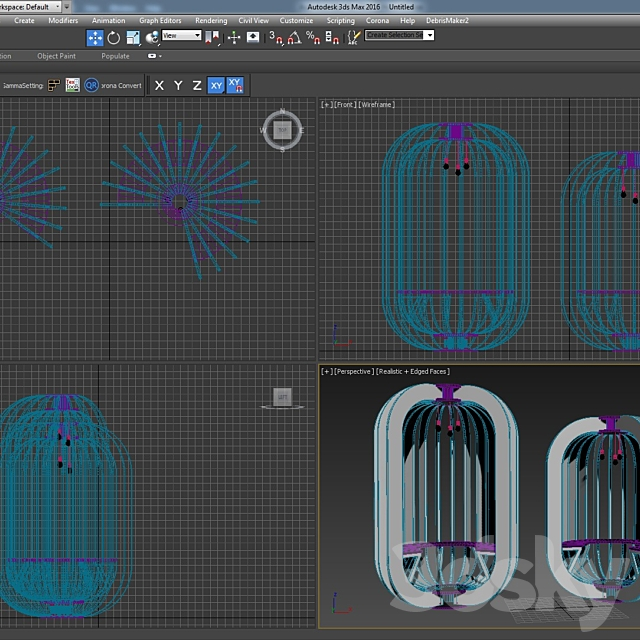Open the Workspace: Default dropdown
This screenshot has height=640, width=640.
coord(29,7)
